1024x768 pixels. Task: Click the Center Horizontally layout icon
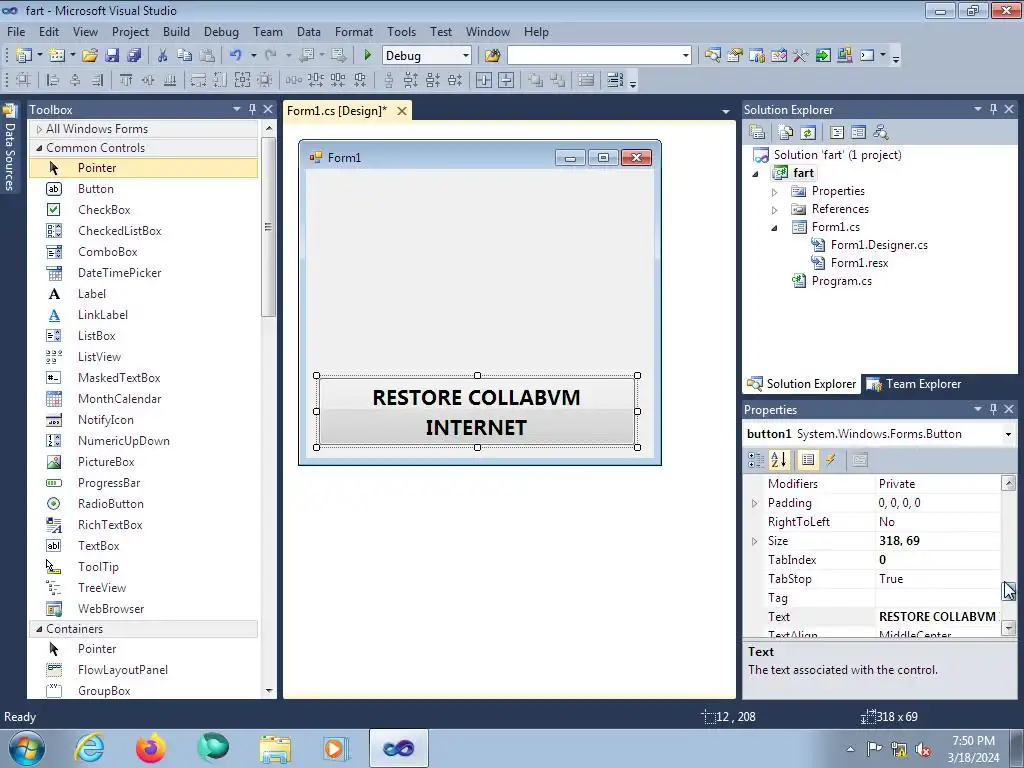(x=484, y=80)
